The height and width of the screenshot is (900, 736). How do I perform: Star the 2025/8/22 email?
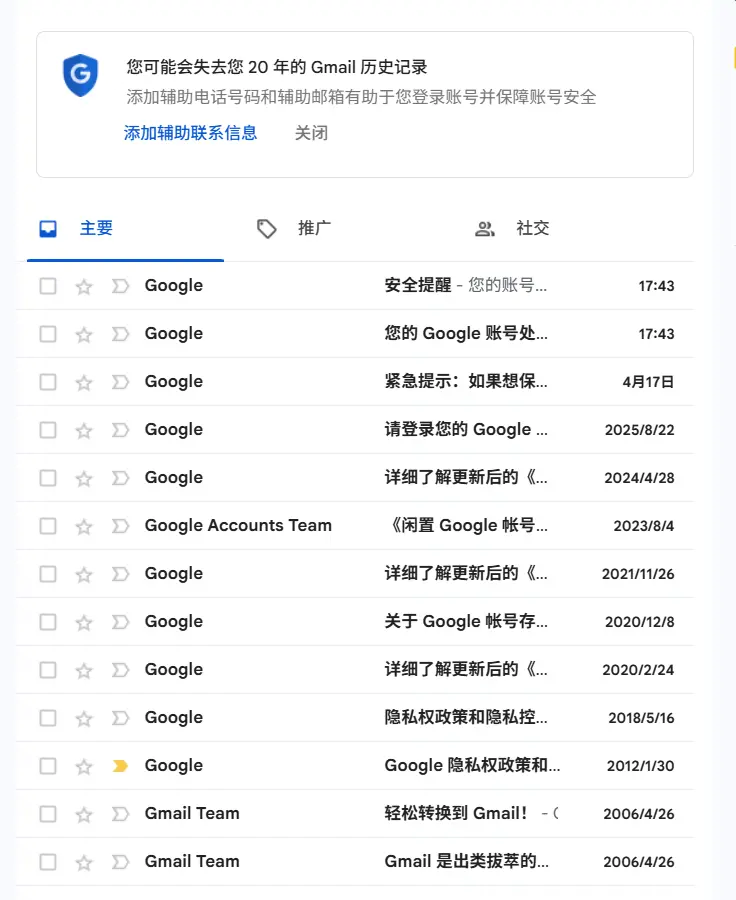click(x=84, y=430)
